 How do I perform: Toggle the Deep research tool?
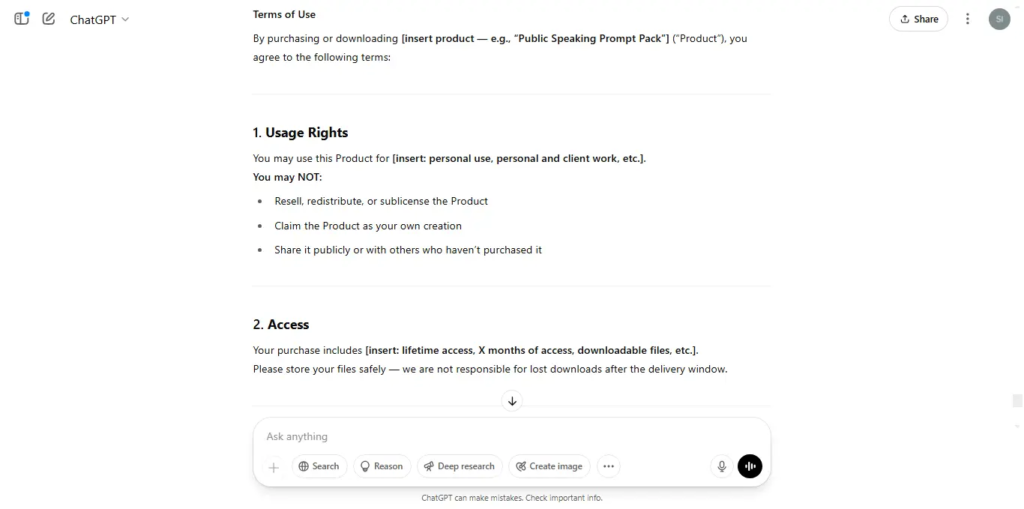pos(459,466)
